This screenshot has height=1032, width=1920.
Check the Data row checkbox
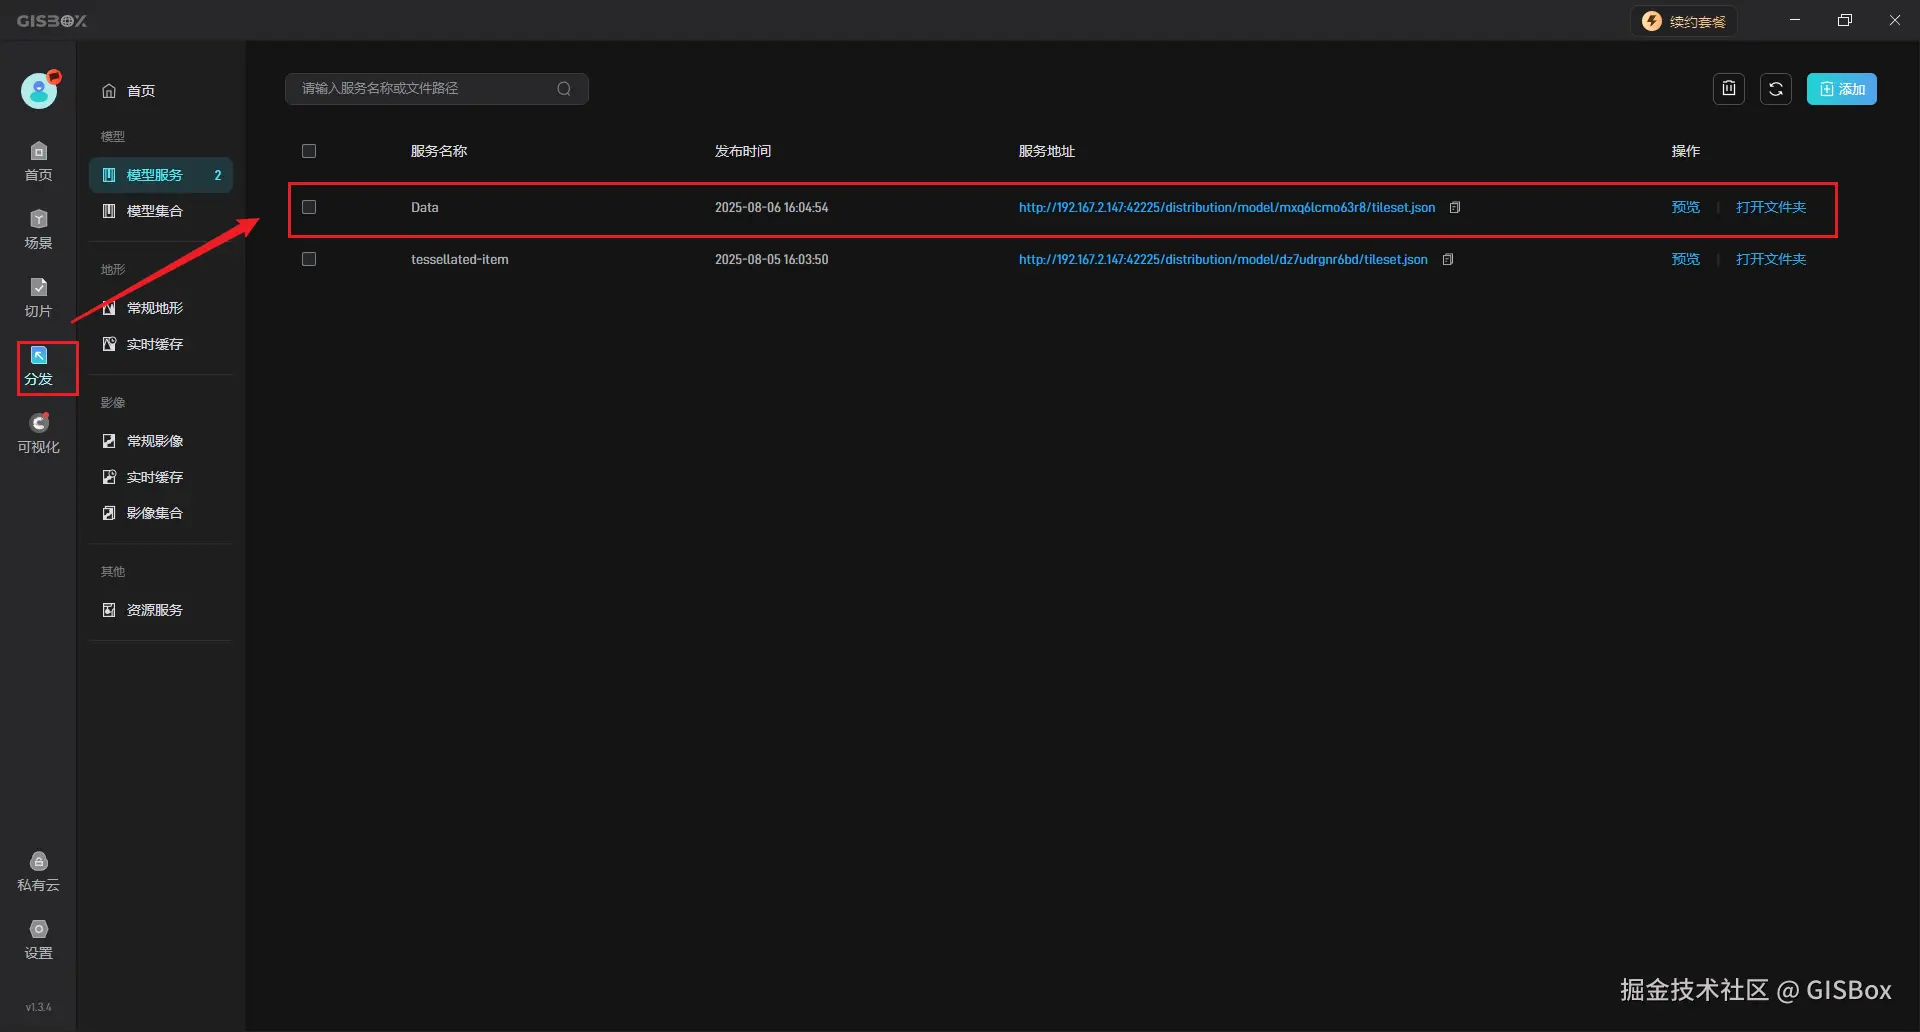pos(309,207)
